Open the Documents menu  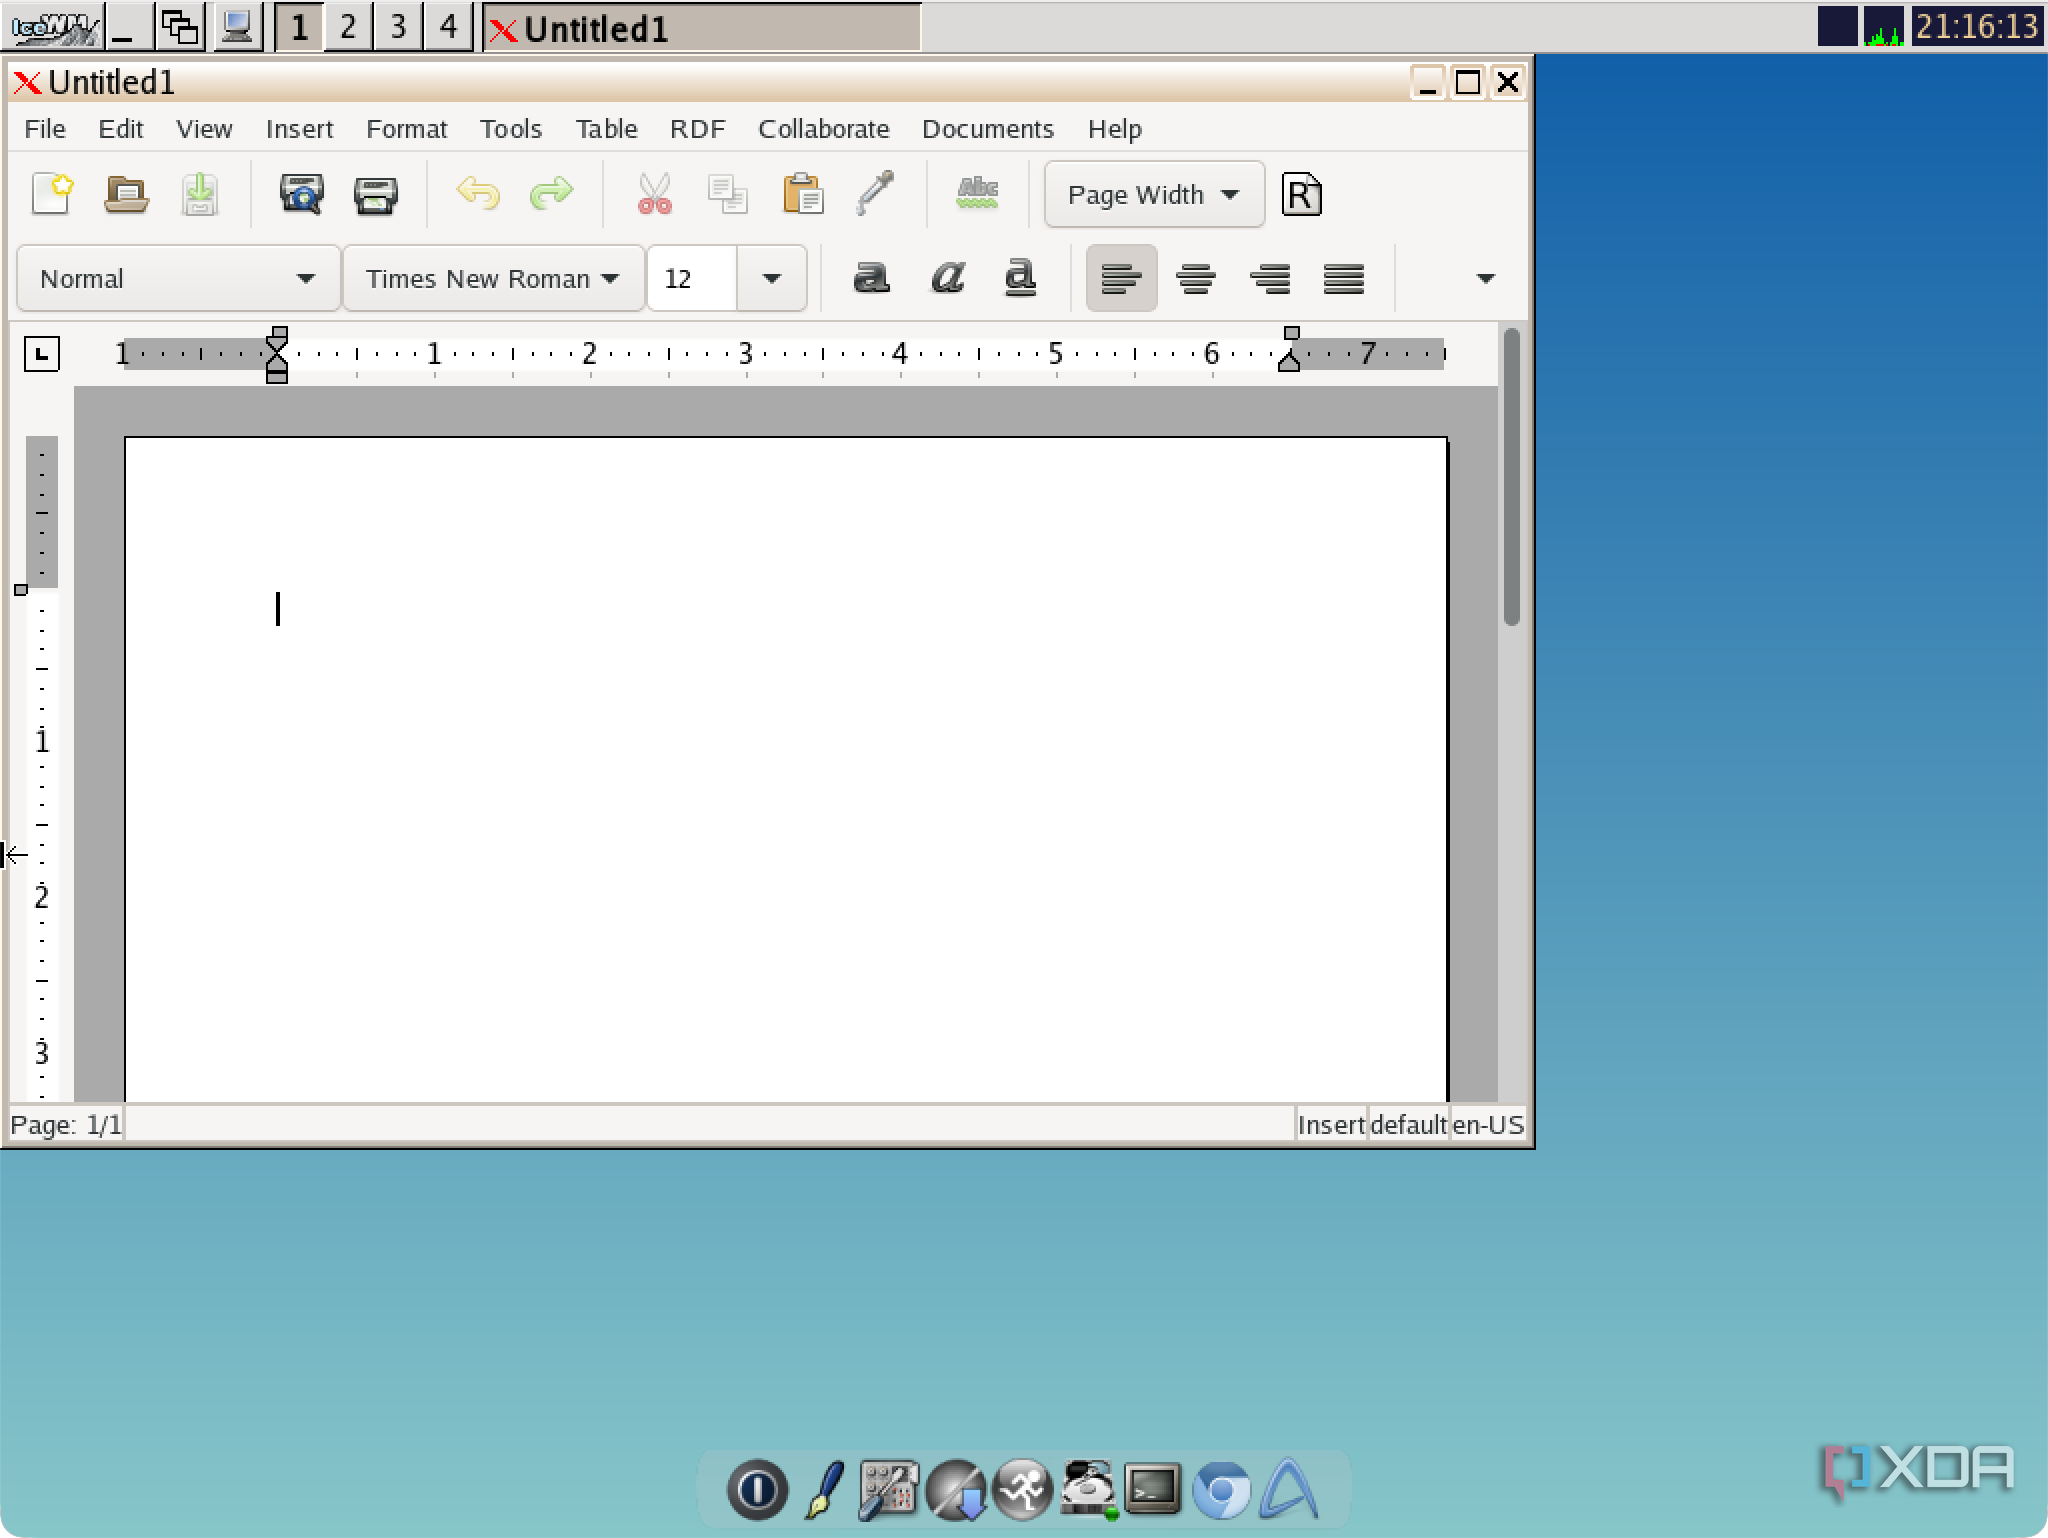click(987, 129)
